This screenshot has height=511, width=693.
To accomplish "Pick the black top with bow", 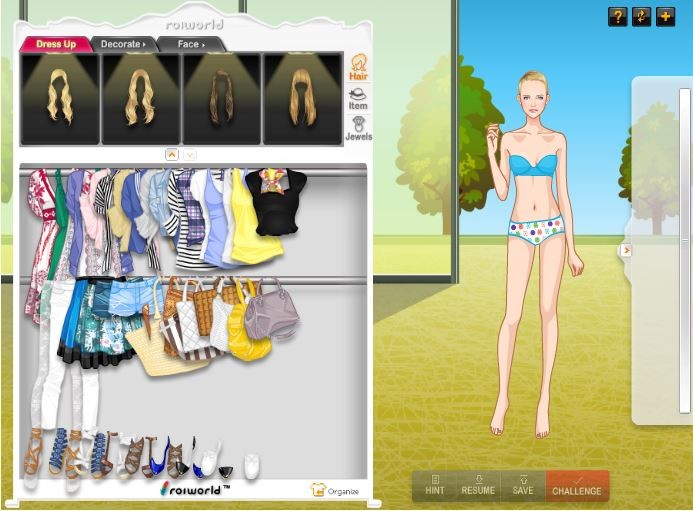I will (x=276, y=205).
